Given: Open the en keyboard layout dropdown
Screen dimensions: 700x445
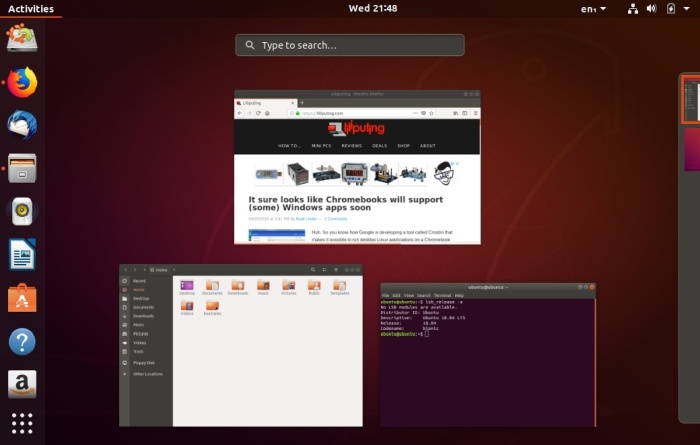Looking at the screenshot, I should 593,8.
